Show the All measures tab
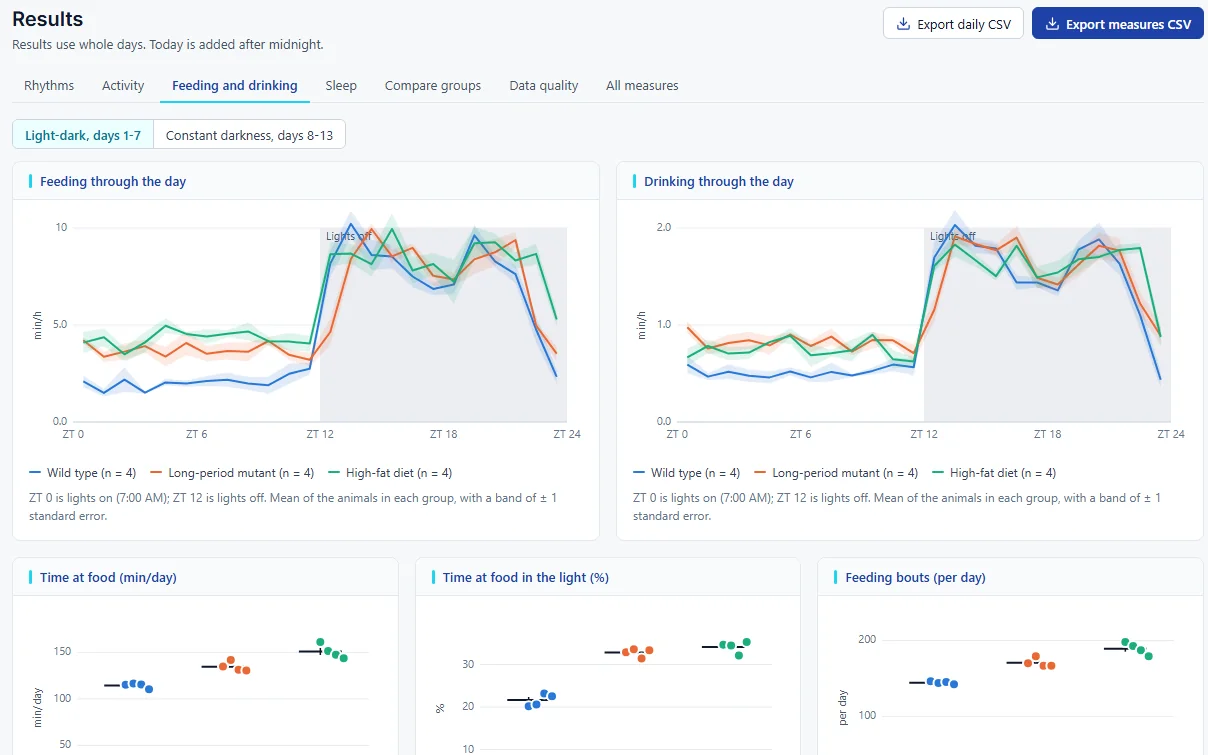 pyautogui.click(x=642, y=86)
